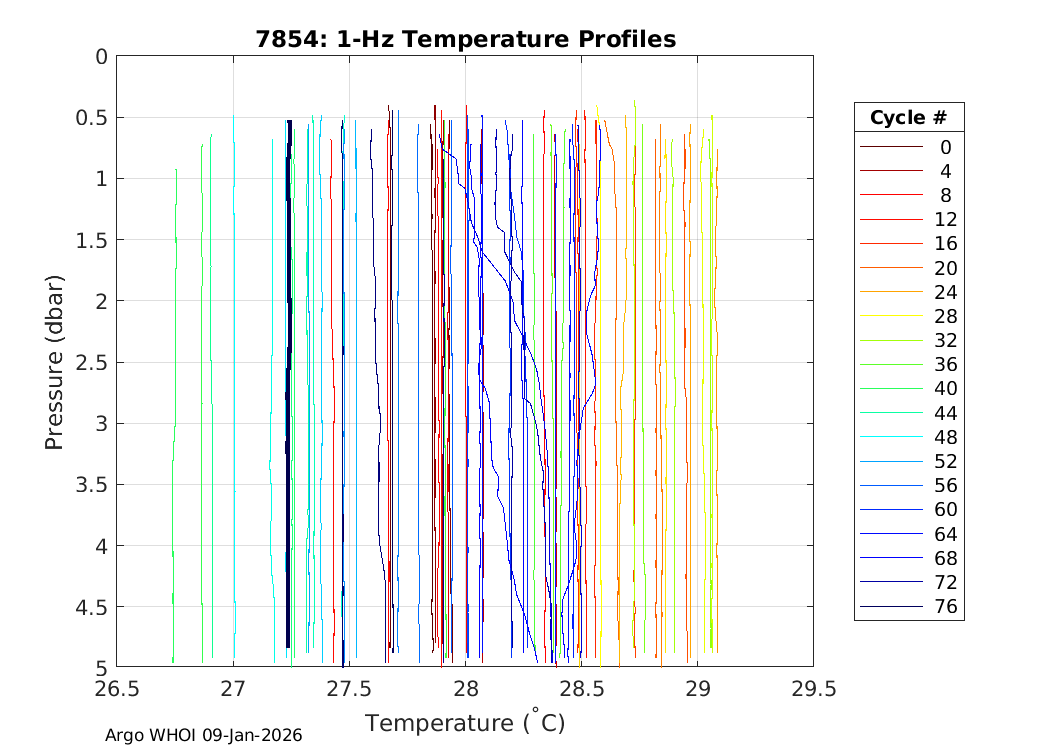Screen dimensions: 1050x750
Task: Click the 'Pressure (dbar)' y-axis label
Action: coord(55,362)
